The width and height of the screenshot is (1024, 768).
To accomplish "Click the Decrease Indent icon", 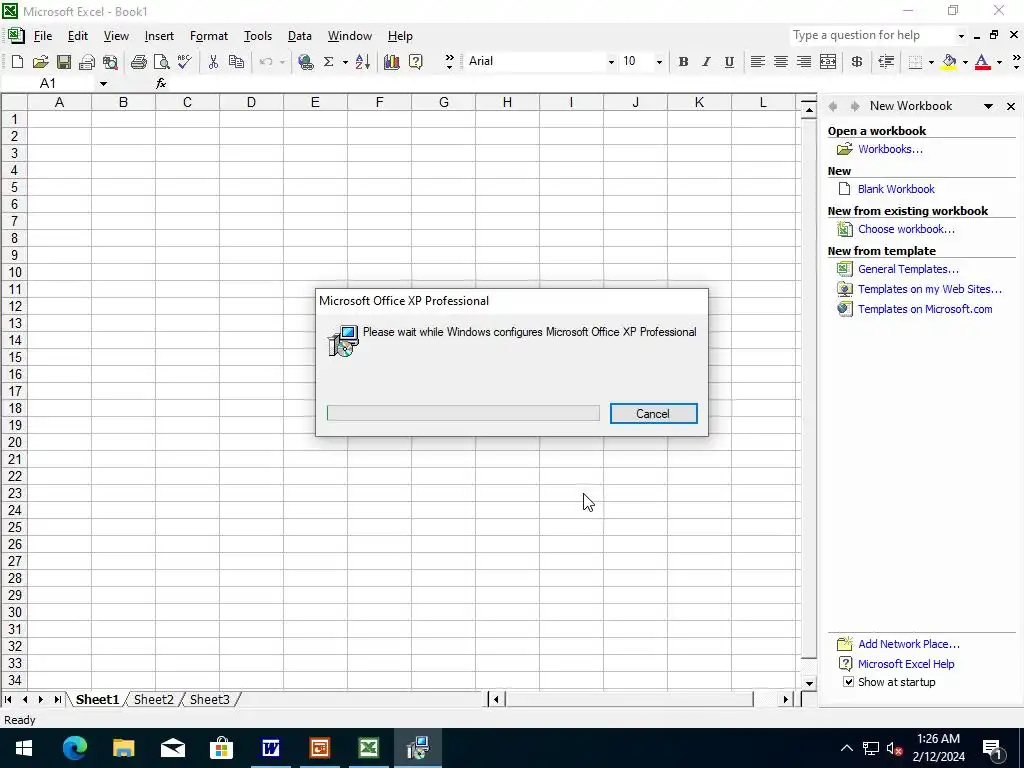I will pyautogui.click(x=886, y=61).
